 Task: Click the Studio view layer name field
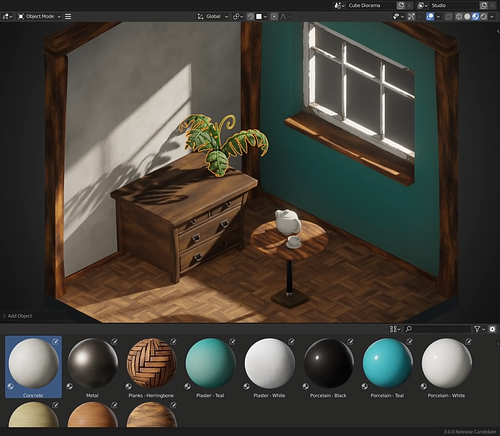pyautogui.click(x=455, y=5)
